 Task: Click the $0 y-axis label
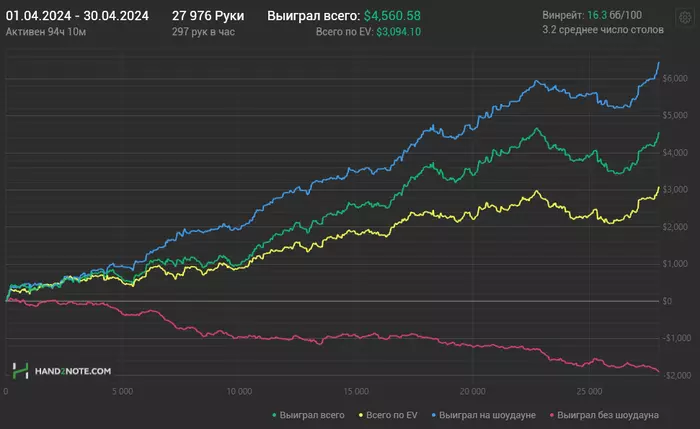667,301
